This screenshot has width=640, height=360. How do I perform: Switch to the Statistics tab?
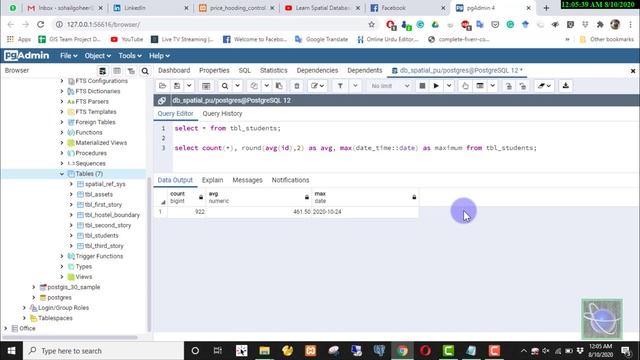273,71
